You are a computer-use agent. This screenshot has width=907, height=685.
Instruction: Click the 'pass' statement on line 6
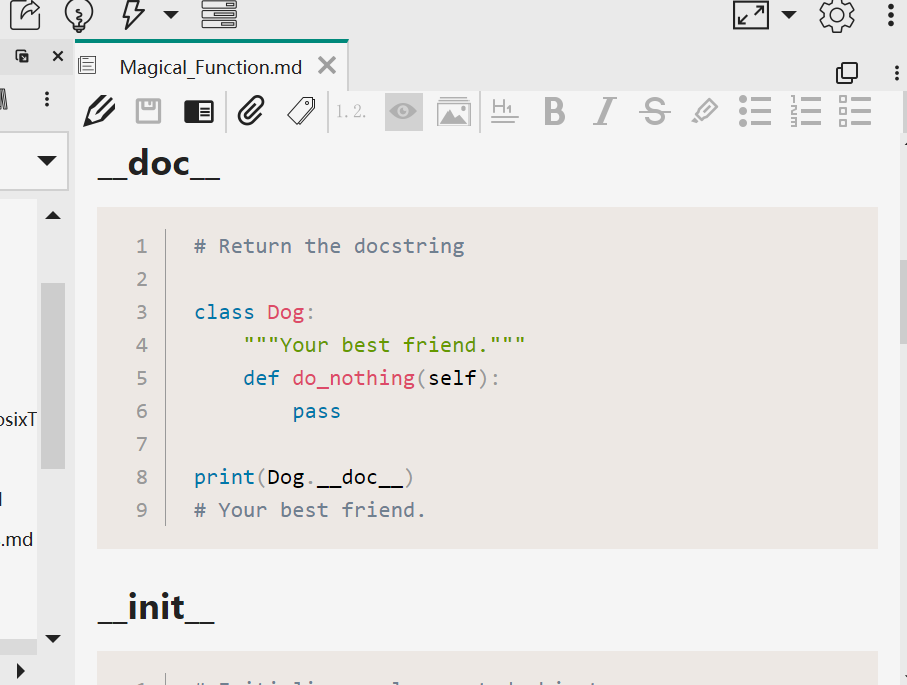coord(316,411)
